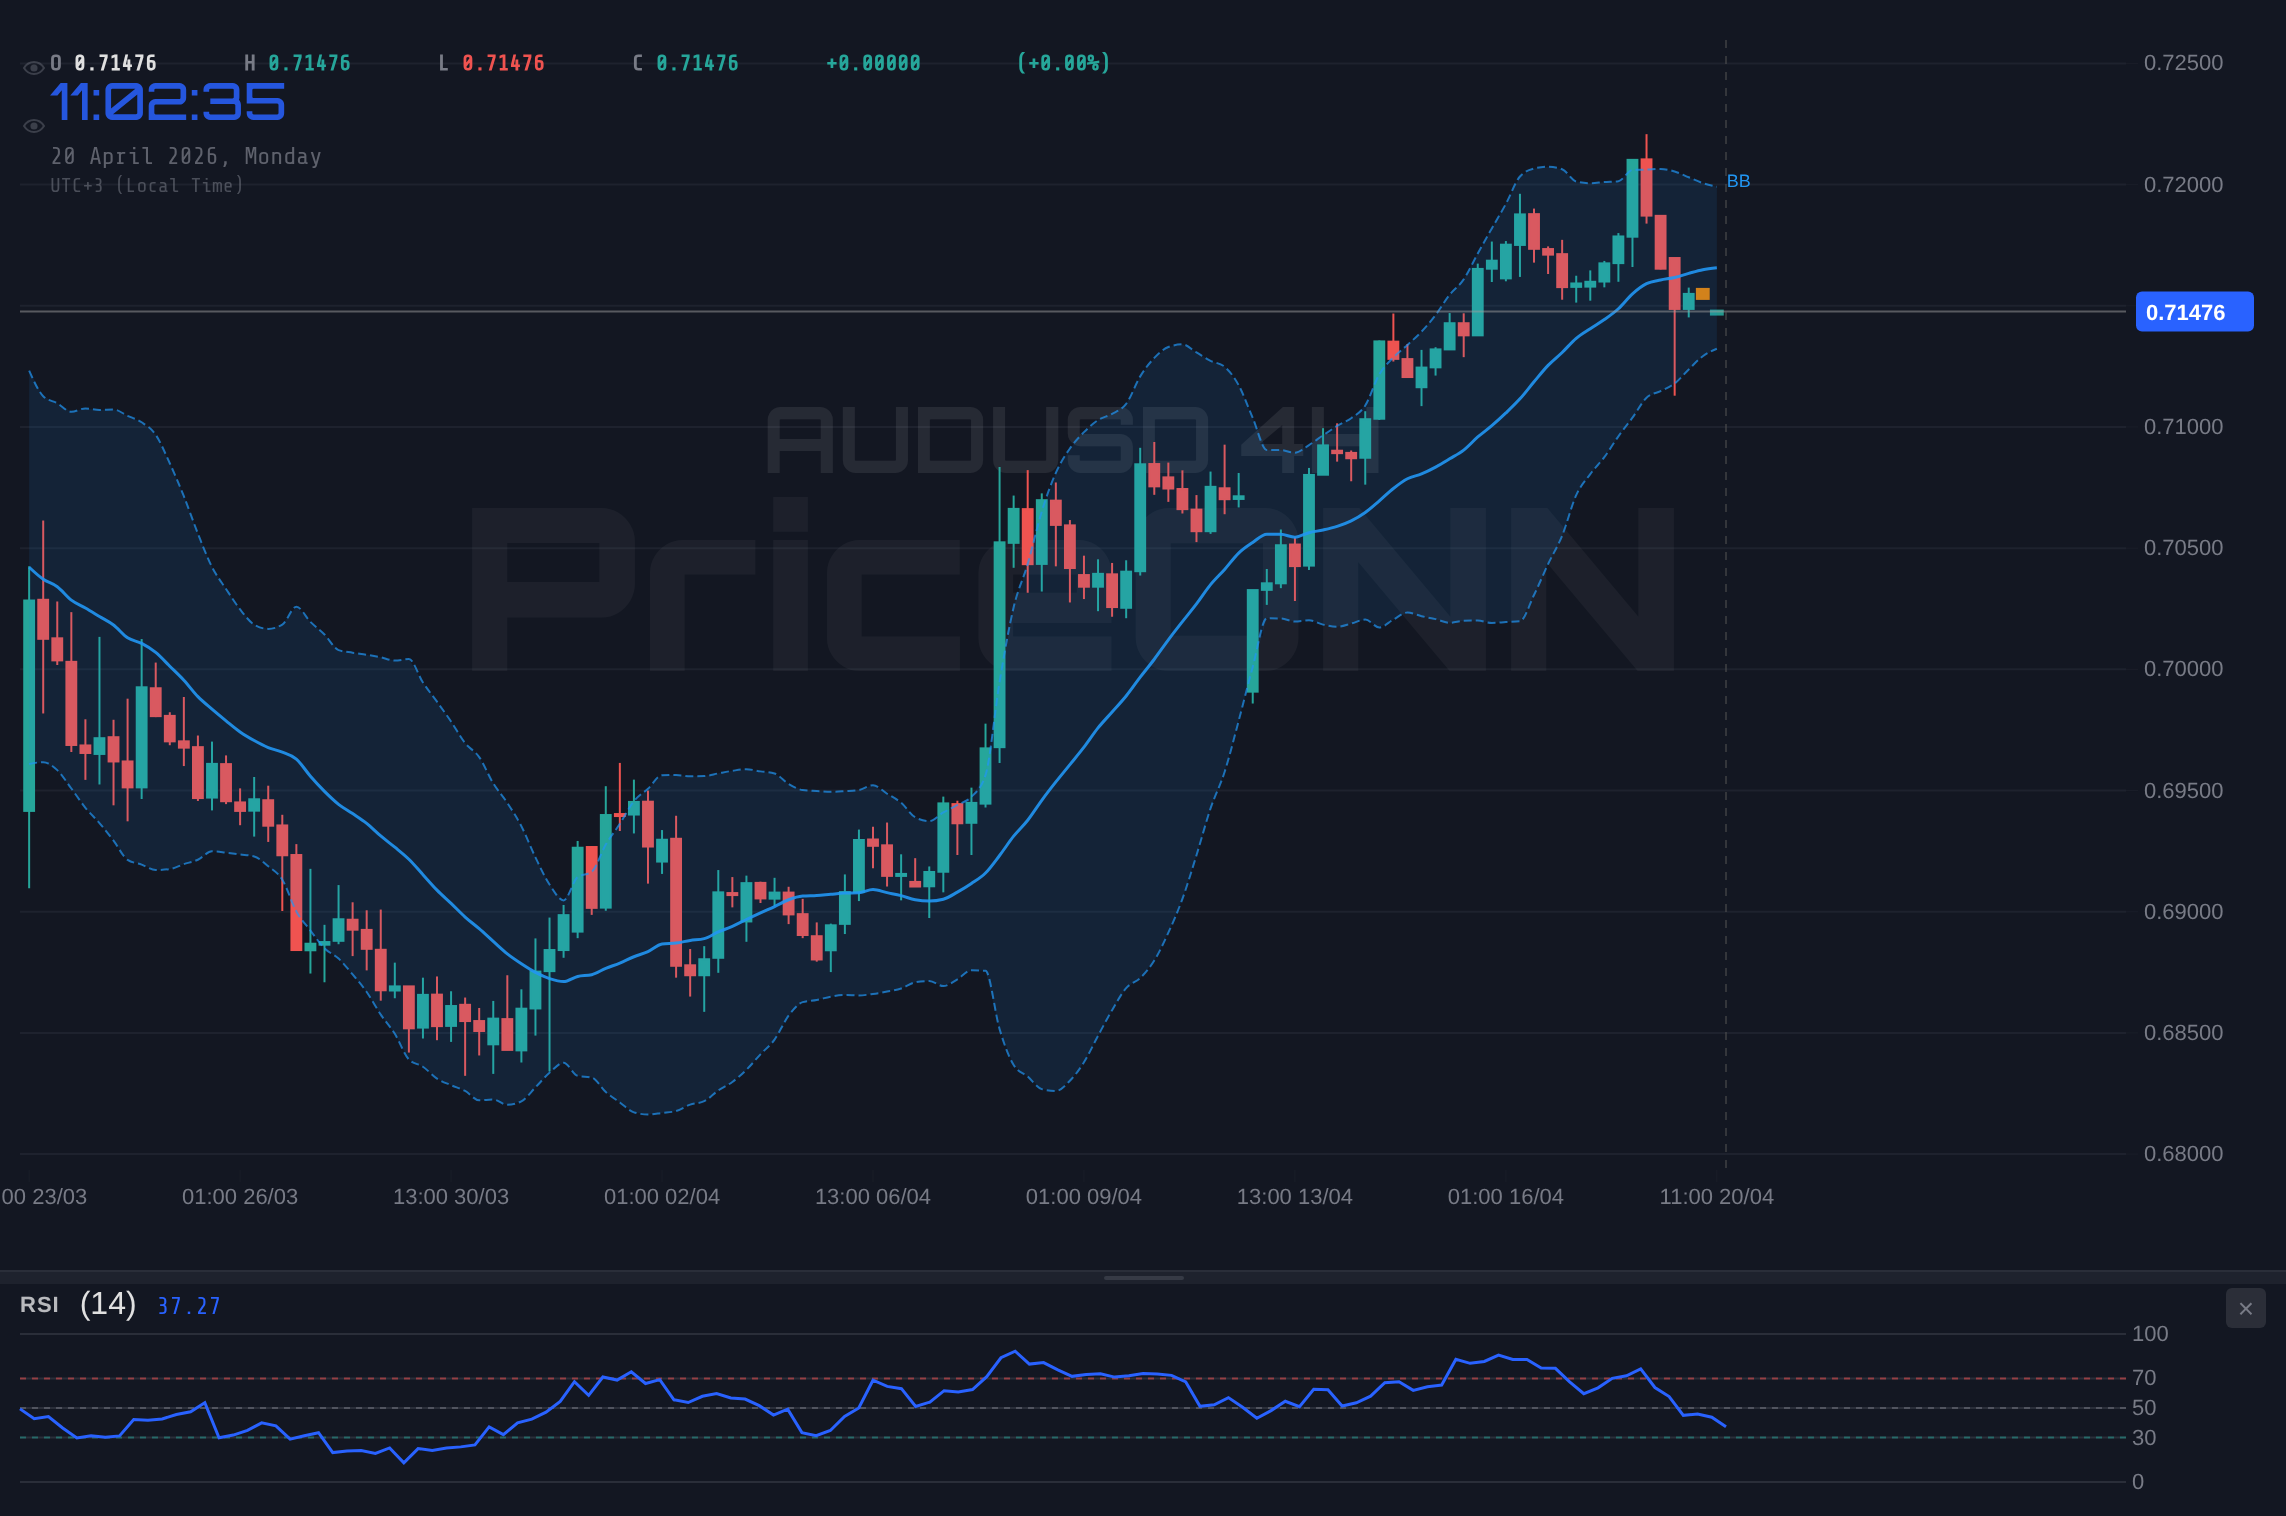
Task: Click the close value C 0.71476
Action: (x=685, y=63)
